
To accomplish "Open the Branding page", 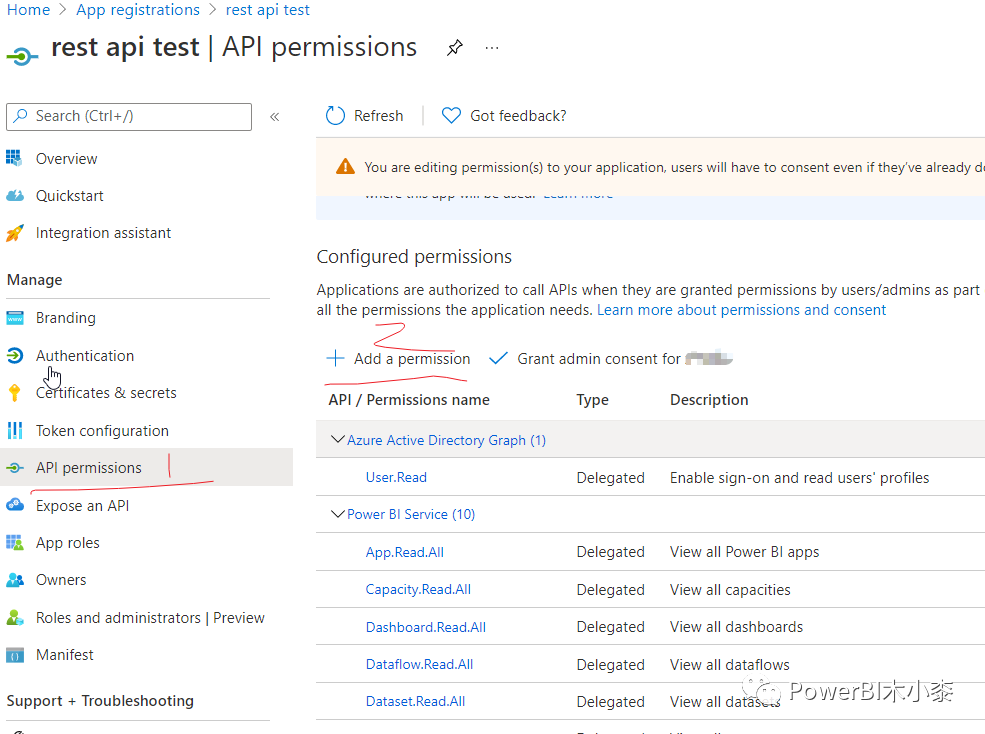I will click(x=65, y=318).
